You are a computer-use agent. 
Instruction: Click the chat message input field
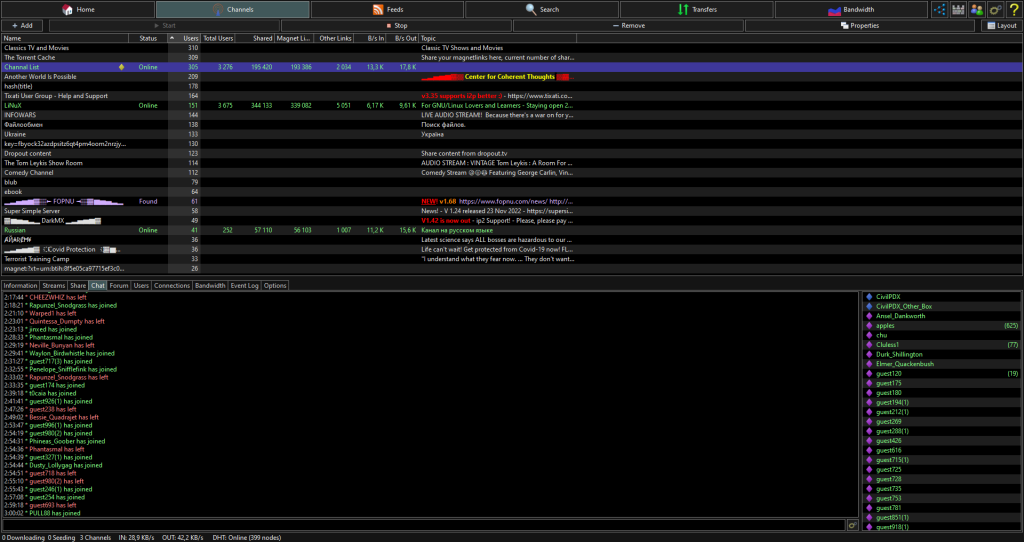(423, 525)
